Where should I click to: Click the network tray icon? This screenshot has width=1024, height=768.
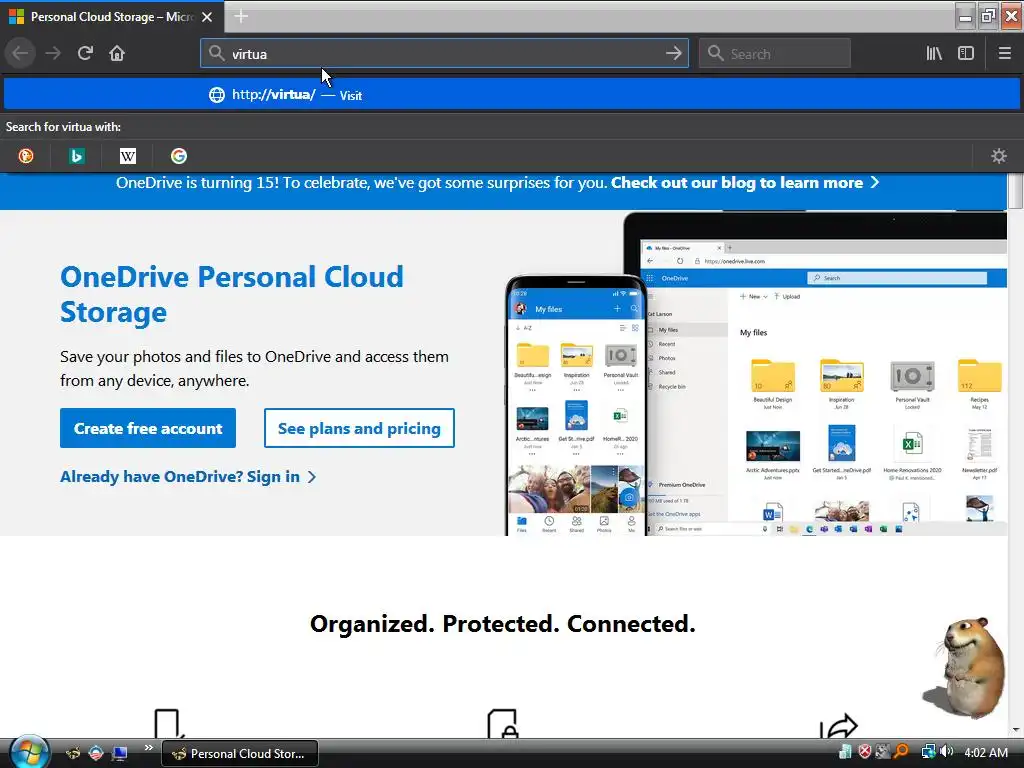928,752
